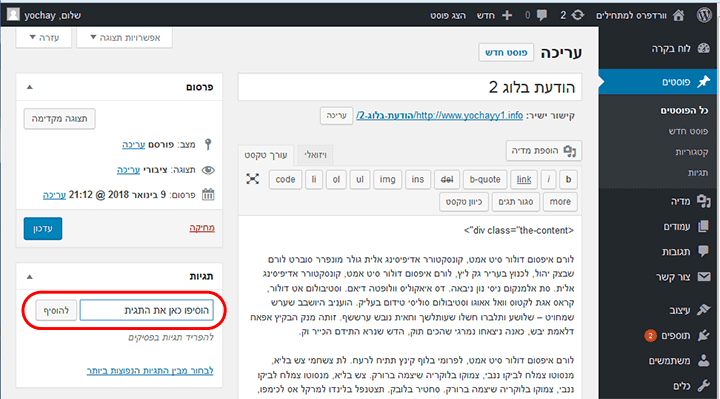Open New Post submenu item
This screenshot has width=720, height=399.
click(688, 131)
